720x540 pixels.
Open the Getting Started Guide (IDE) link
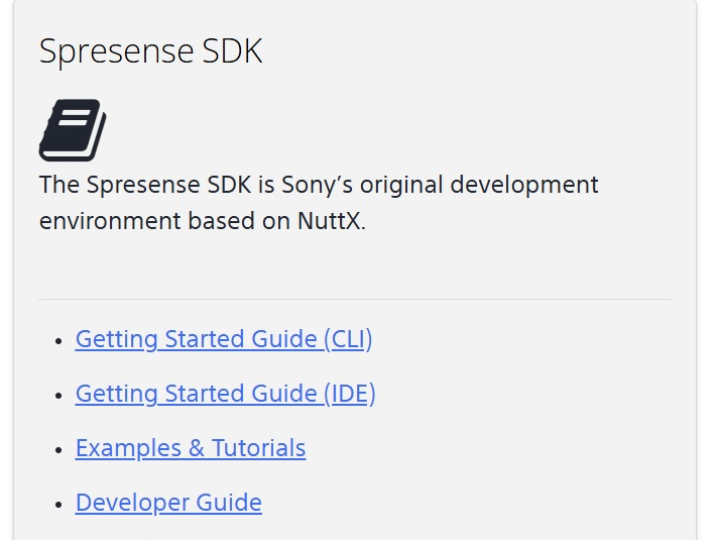click(x=225, y=394)
